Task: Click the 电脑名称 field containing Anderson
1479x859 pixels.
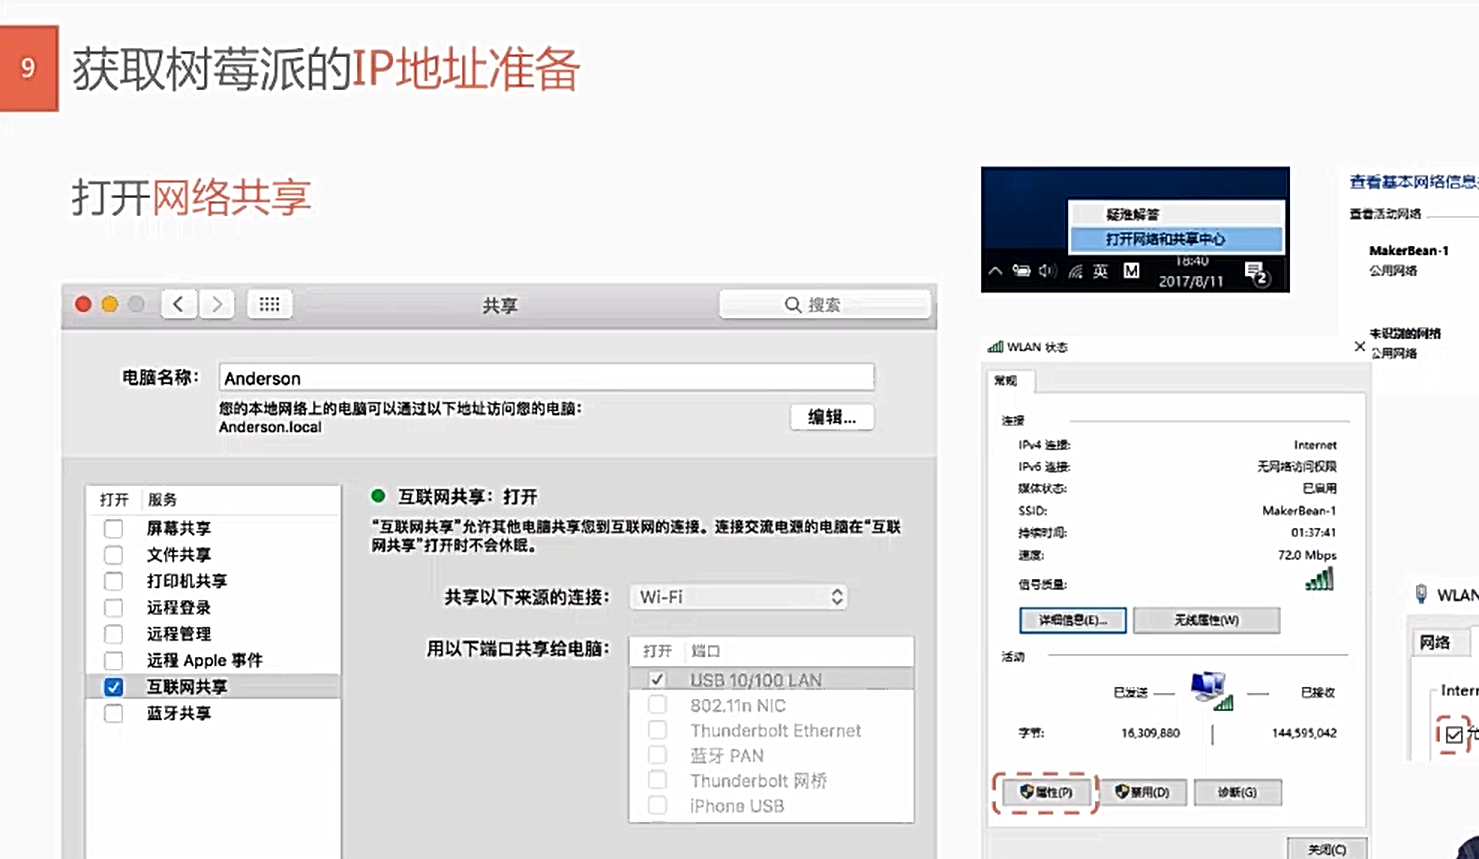Action: point(546,378)
